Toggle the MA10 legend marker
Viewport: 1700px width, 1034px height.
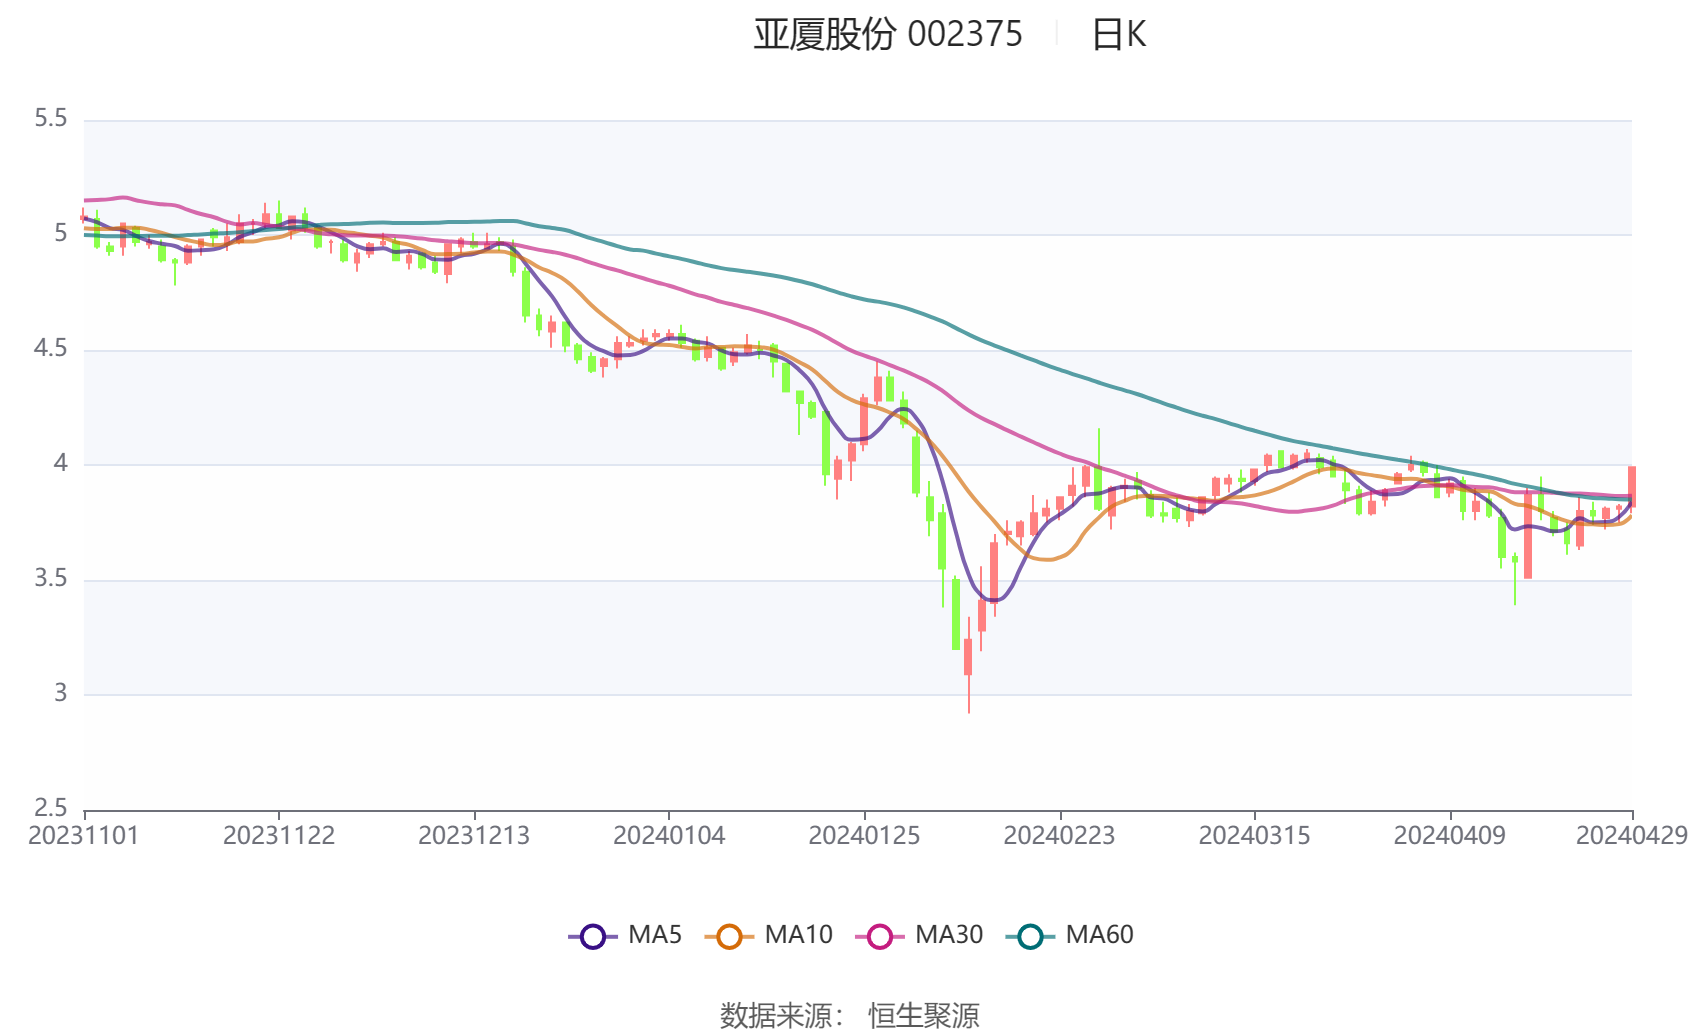pos(729,936)
